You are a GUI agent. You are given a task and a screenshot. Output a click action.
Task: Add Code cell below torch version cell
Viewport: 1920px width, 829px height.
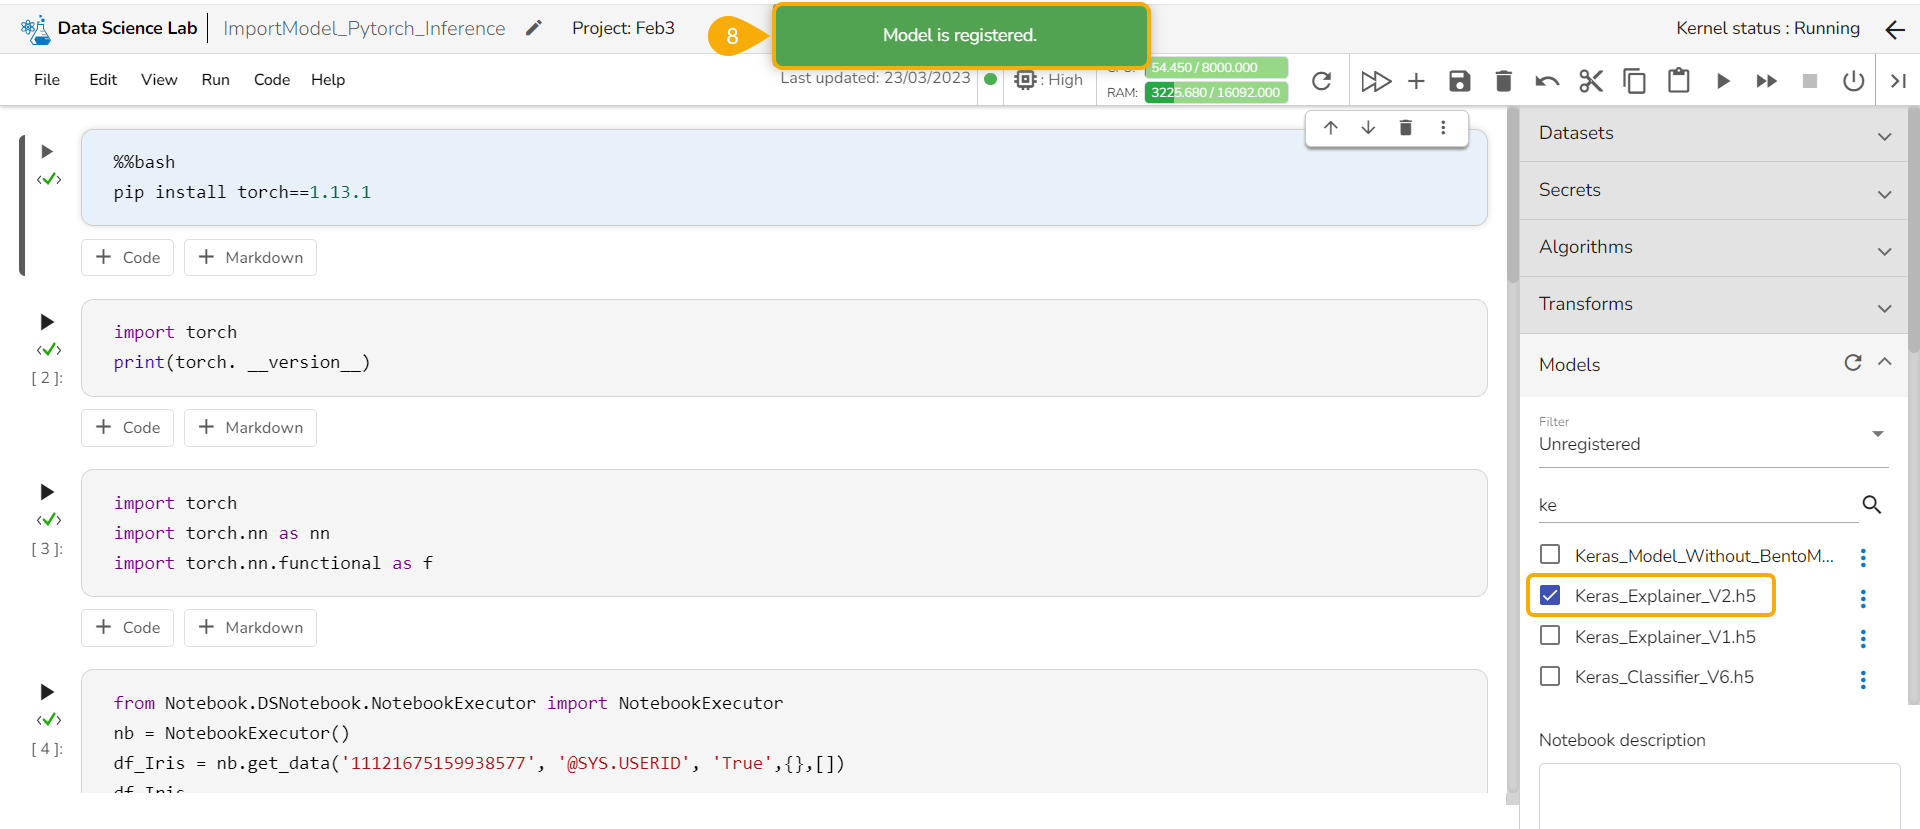click(x=127, y=428)
